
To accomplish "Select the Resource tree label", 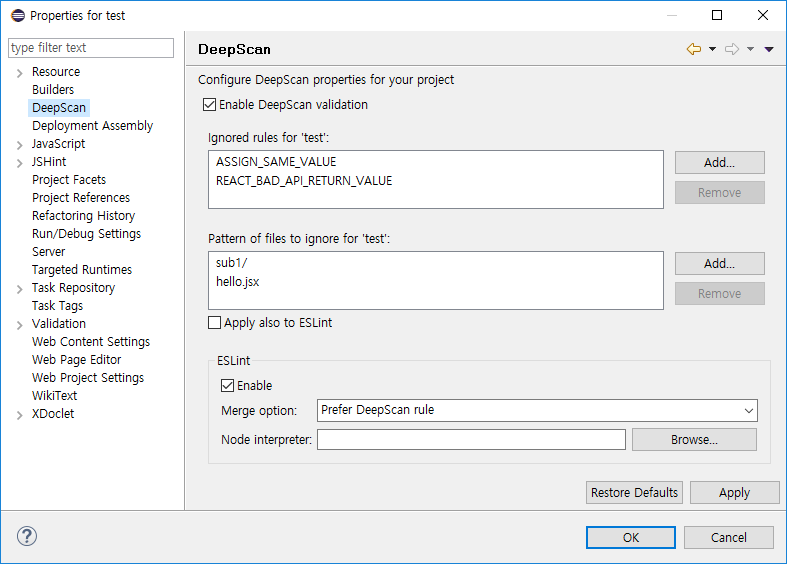I will click(56, 72).
